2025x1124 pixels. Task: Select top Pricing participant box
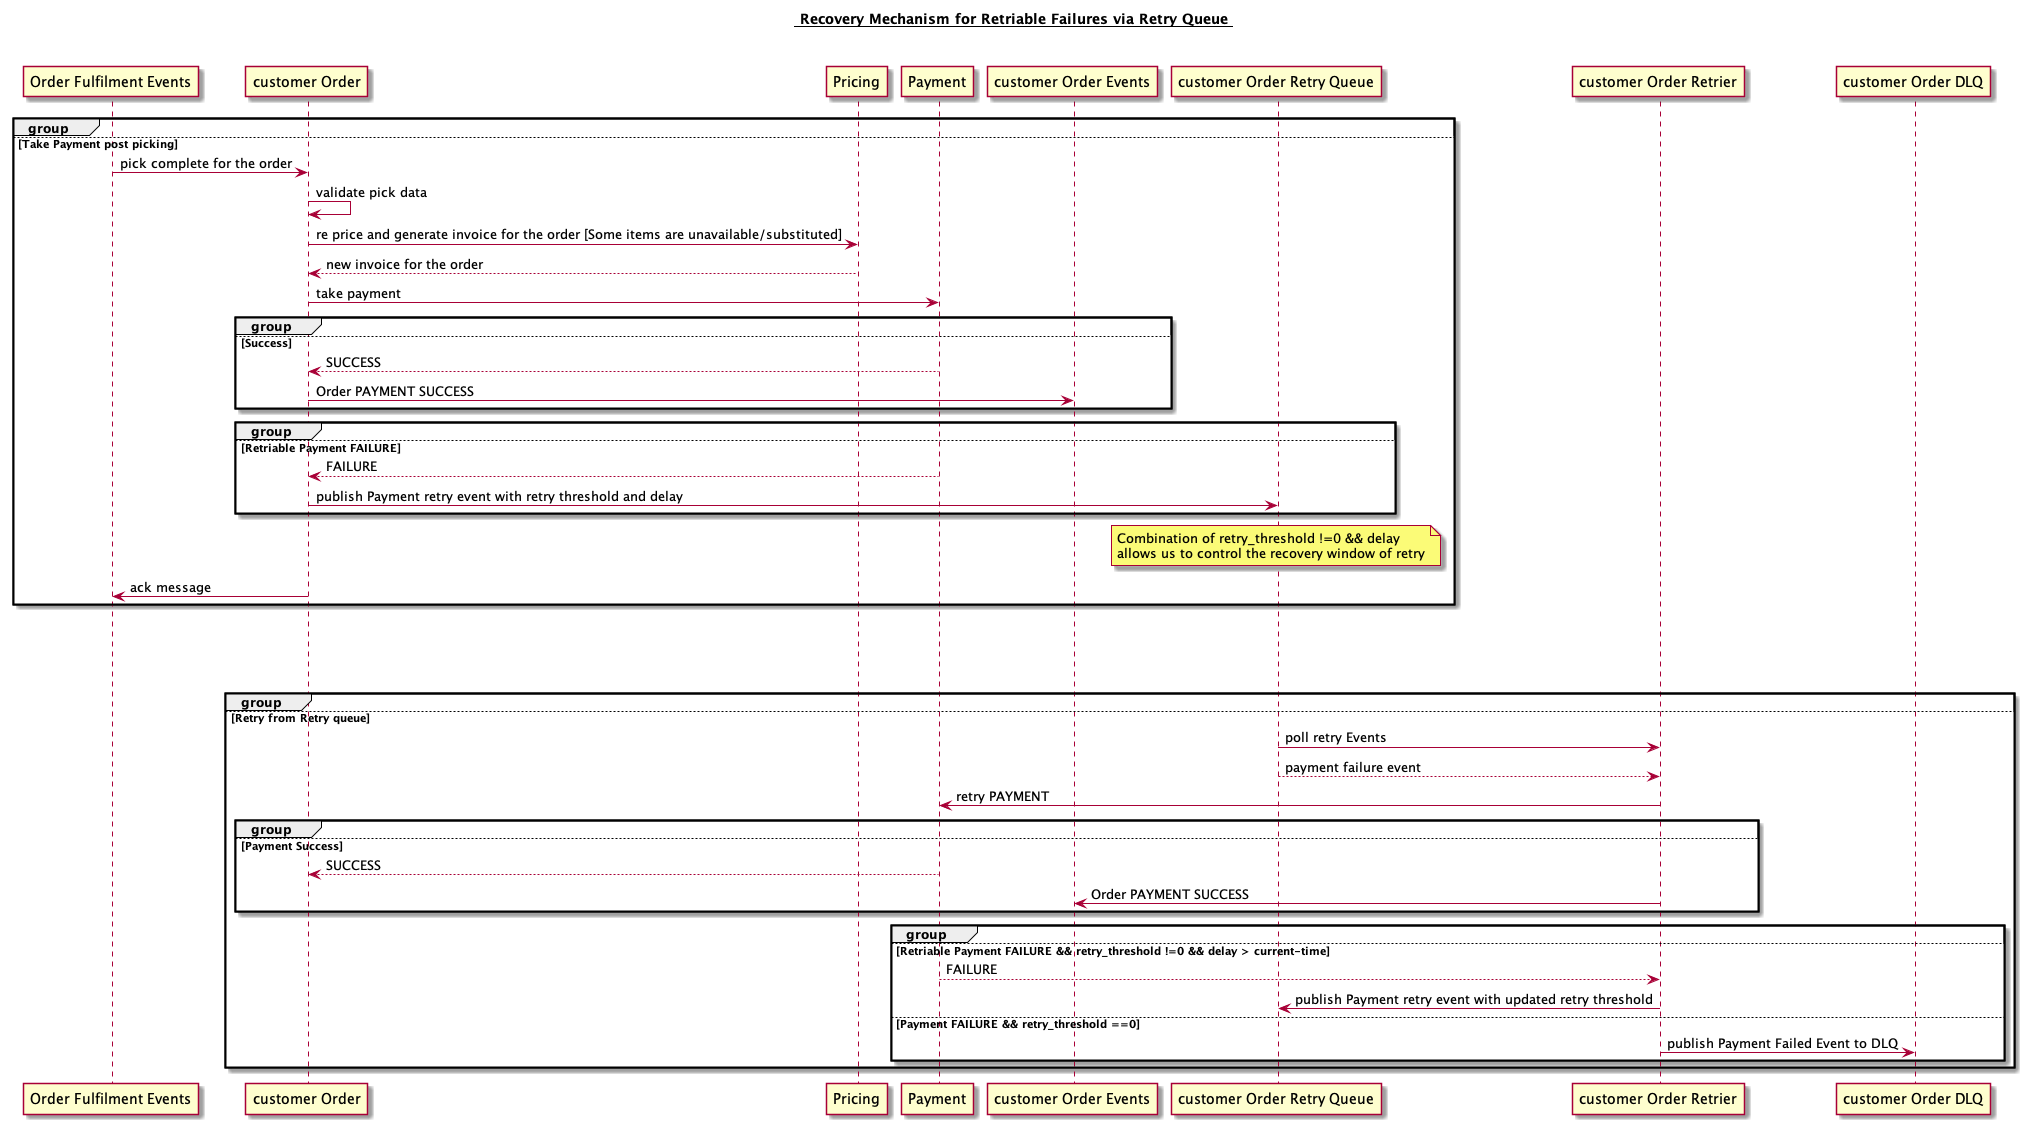(x=856, y=82)
